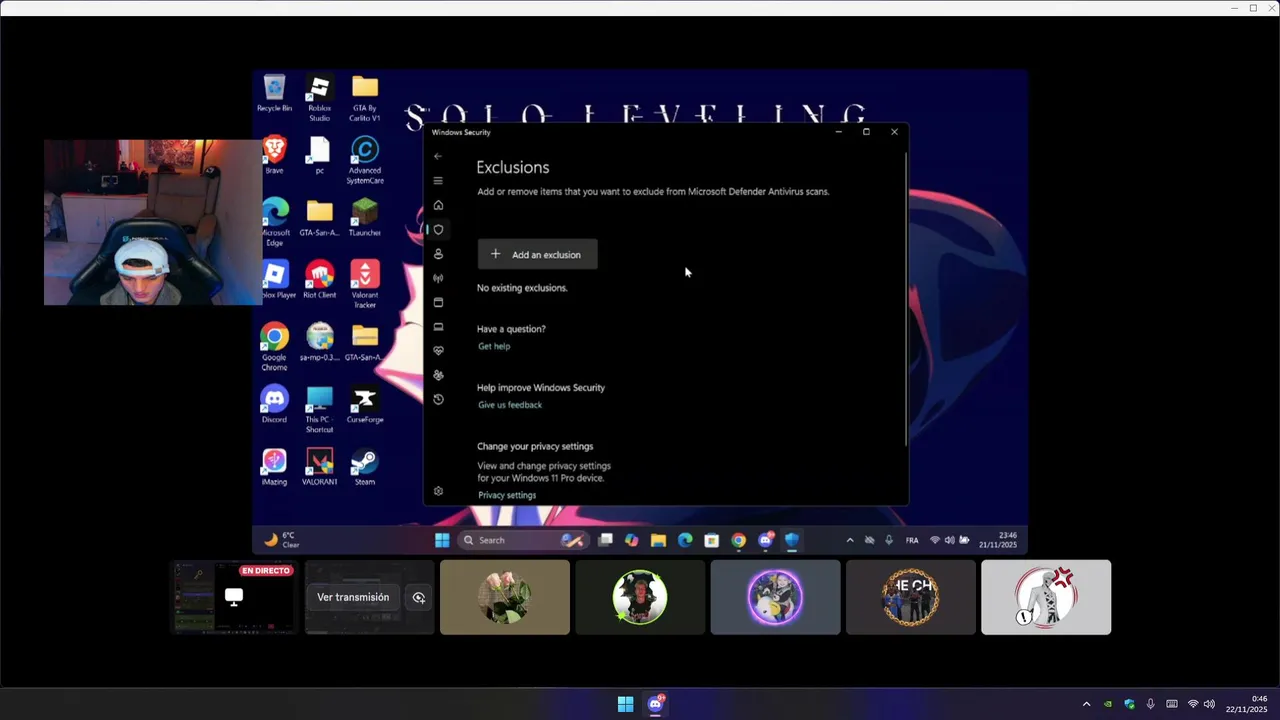Open Discord on the bottom Windows taskbar

[x=656, y=704]
